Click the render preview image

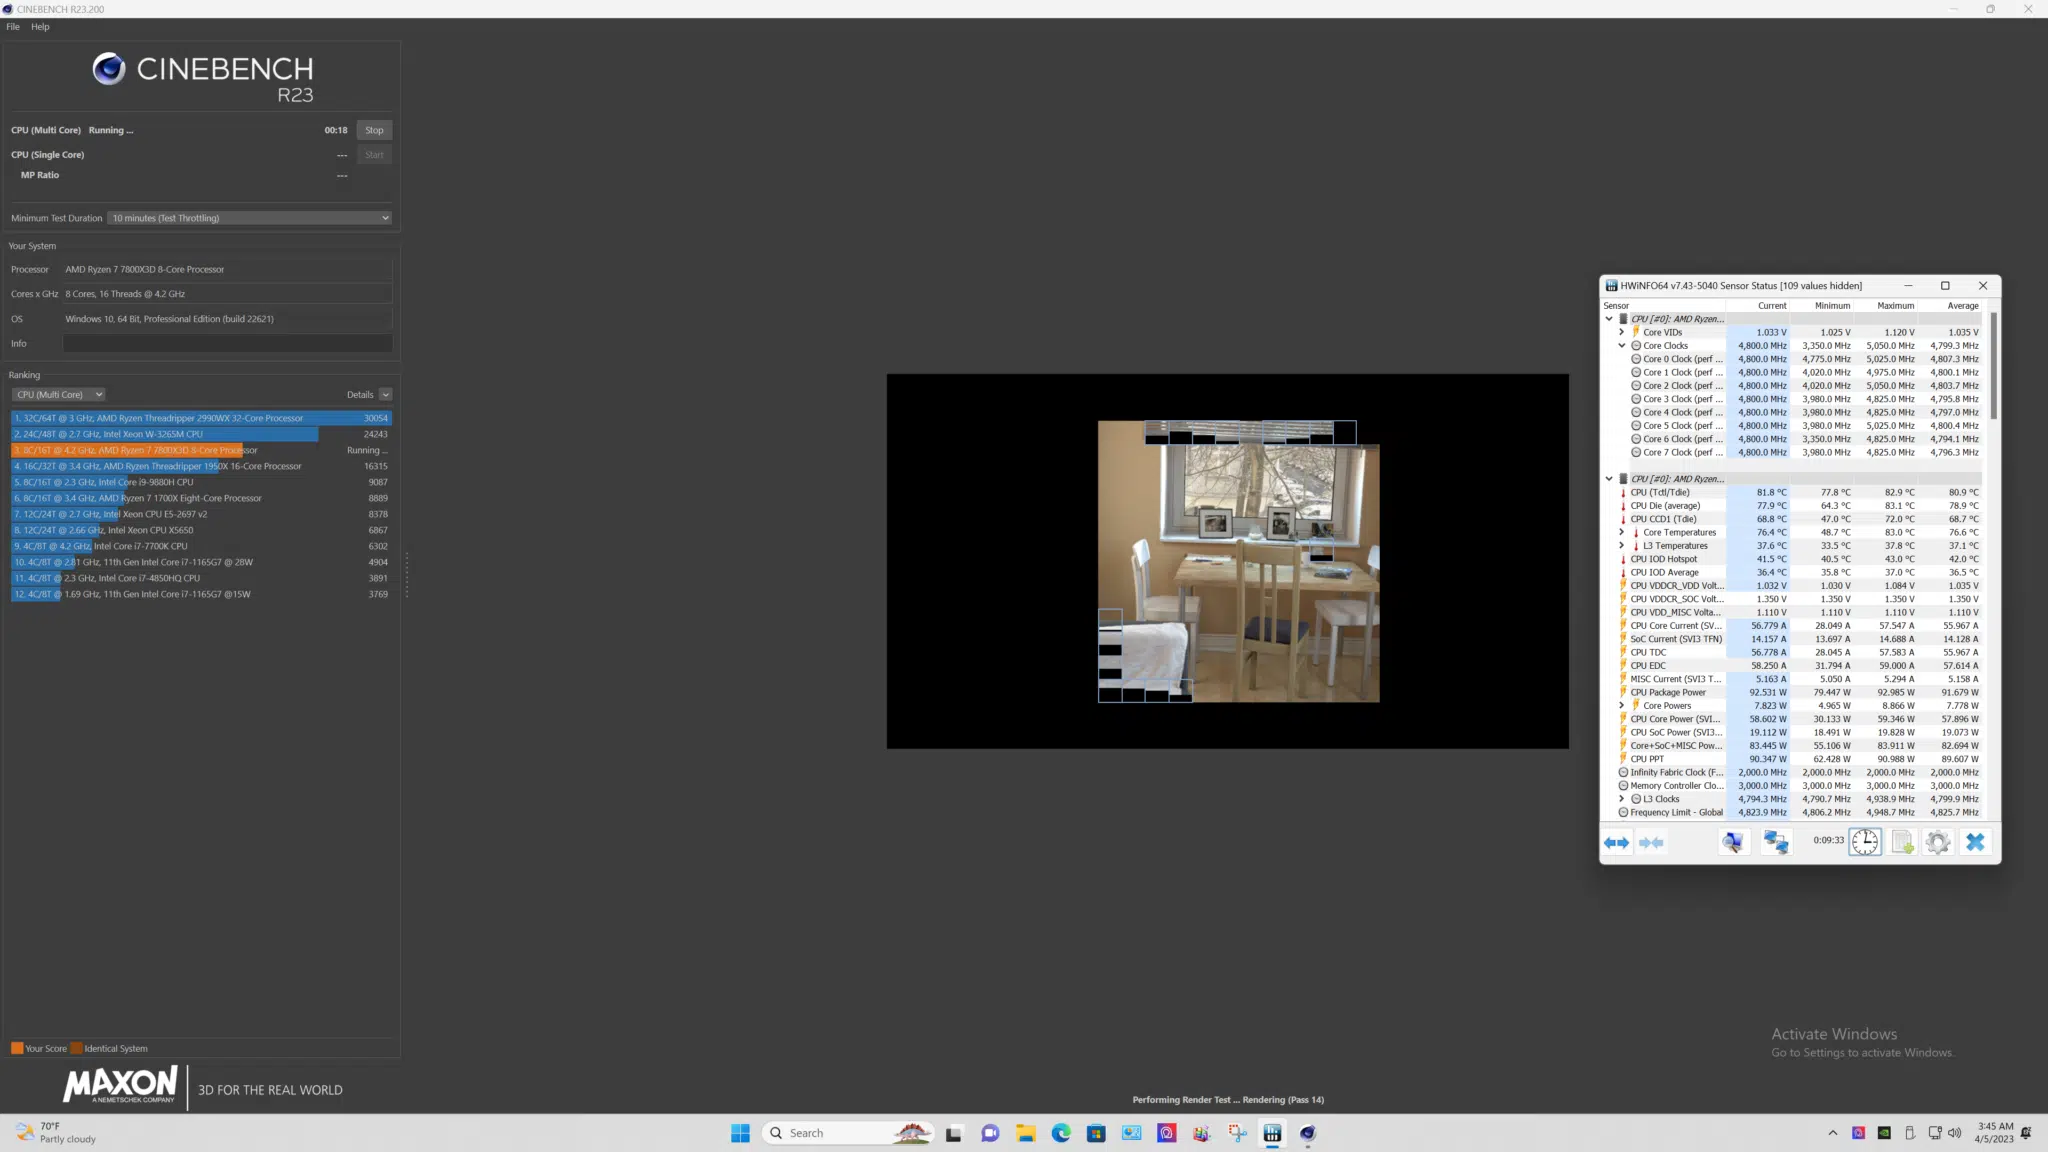(1227, 561)
